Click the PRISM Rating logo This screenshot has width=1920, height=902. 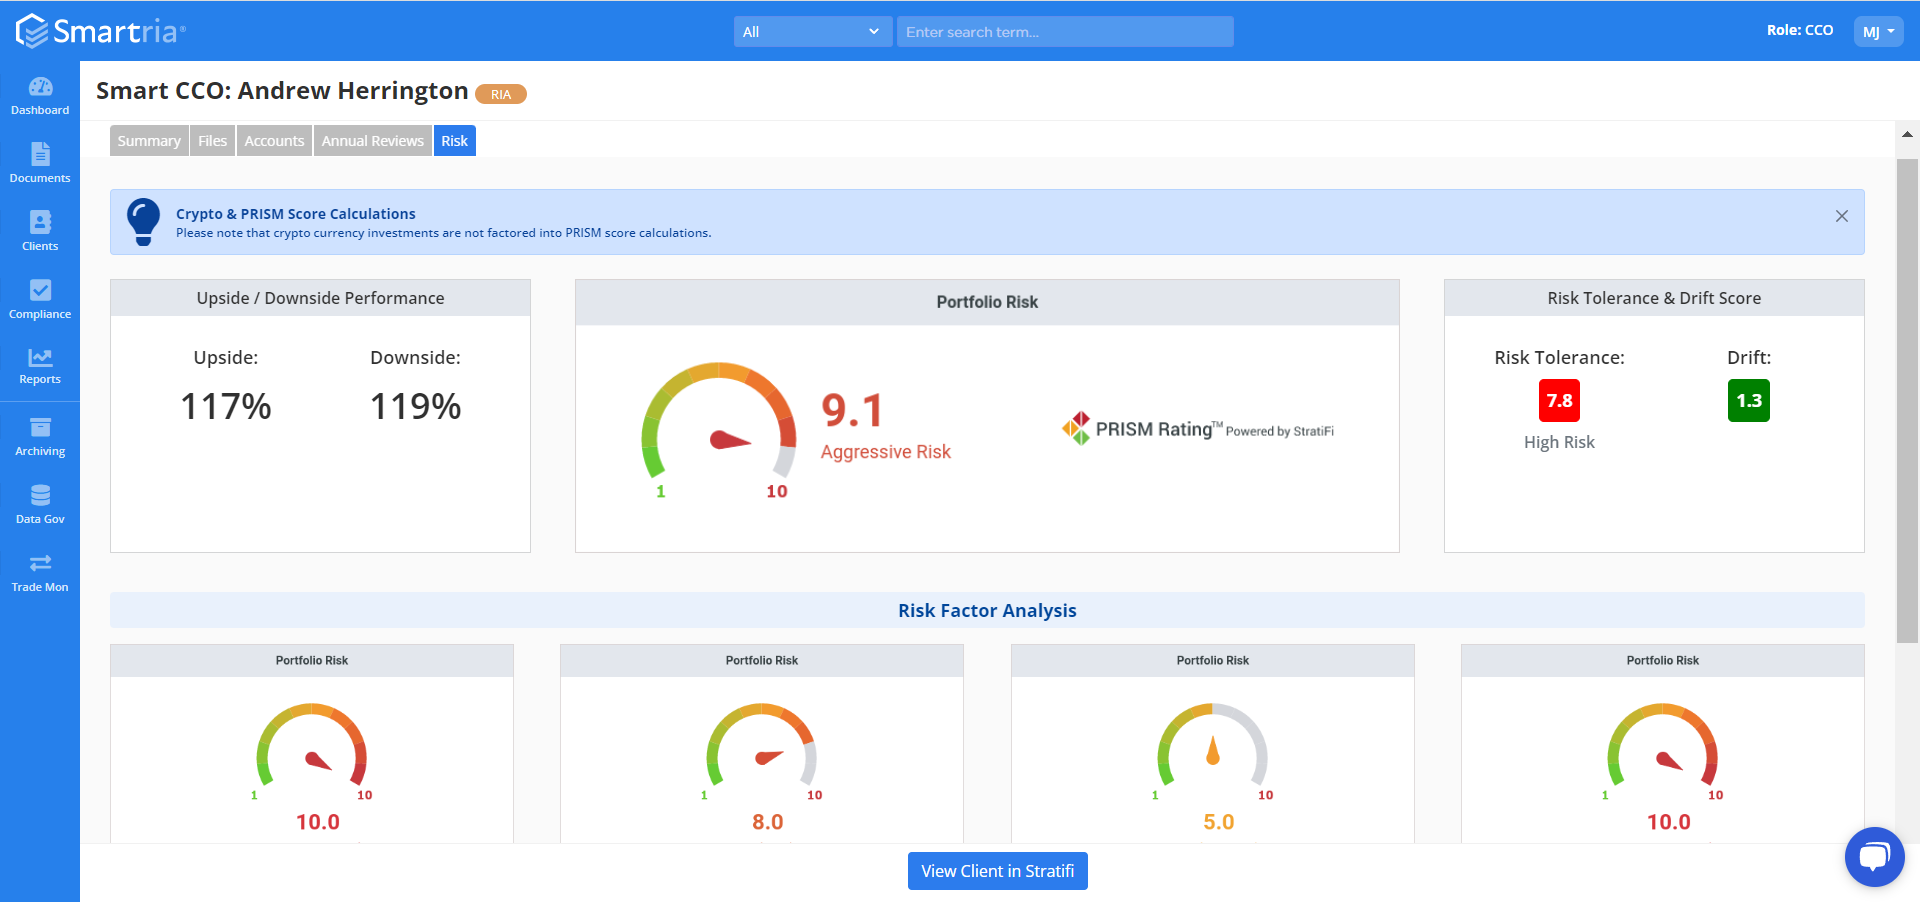coord(1197,428)
